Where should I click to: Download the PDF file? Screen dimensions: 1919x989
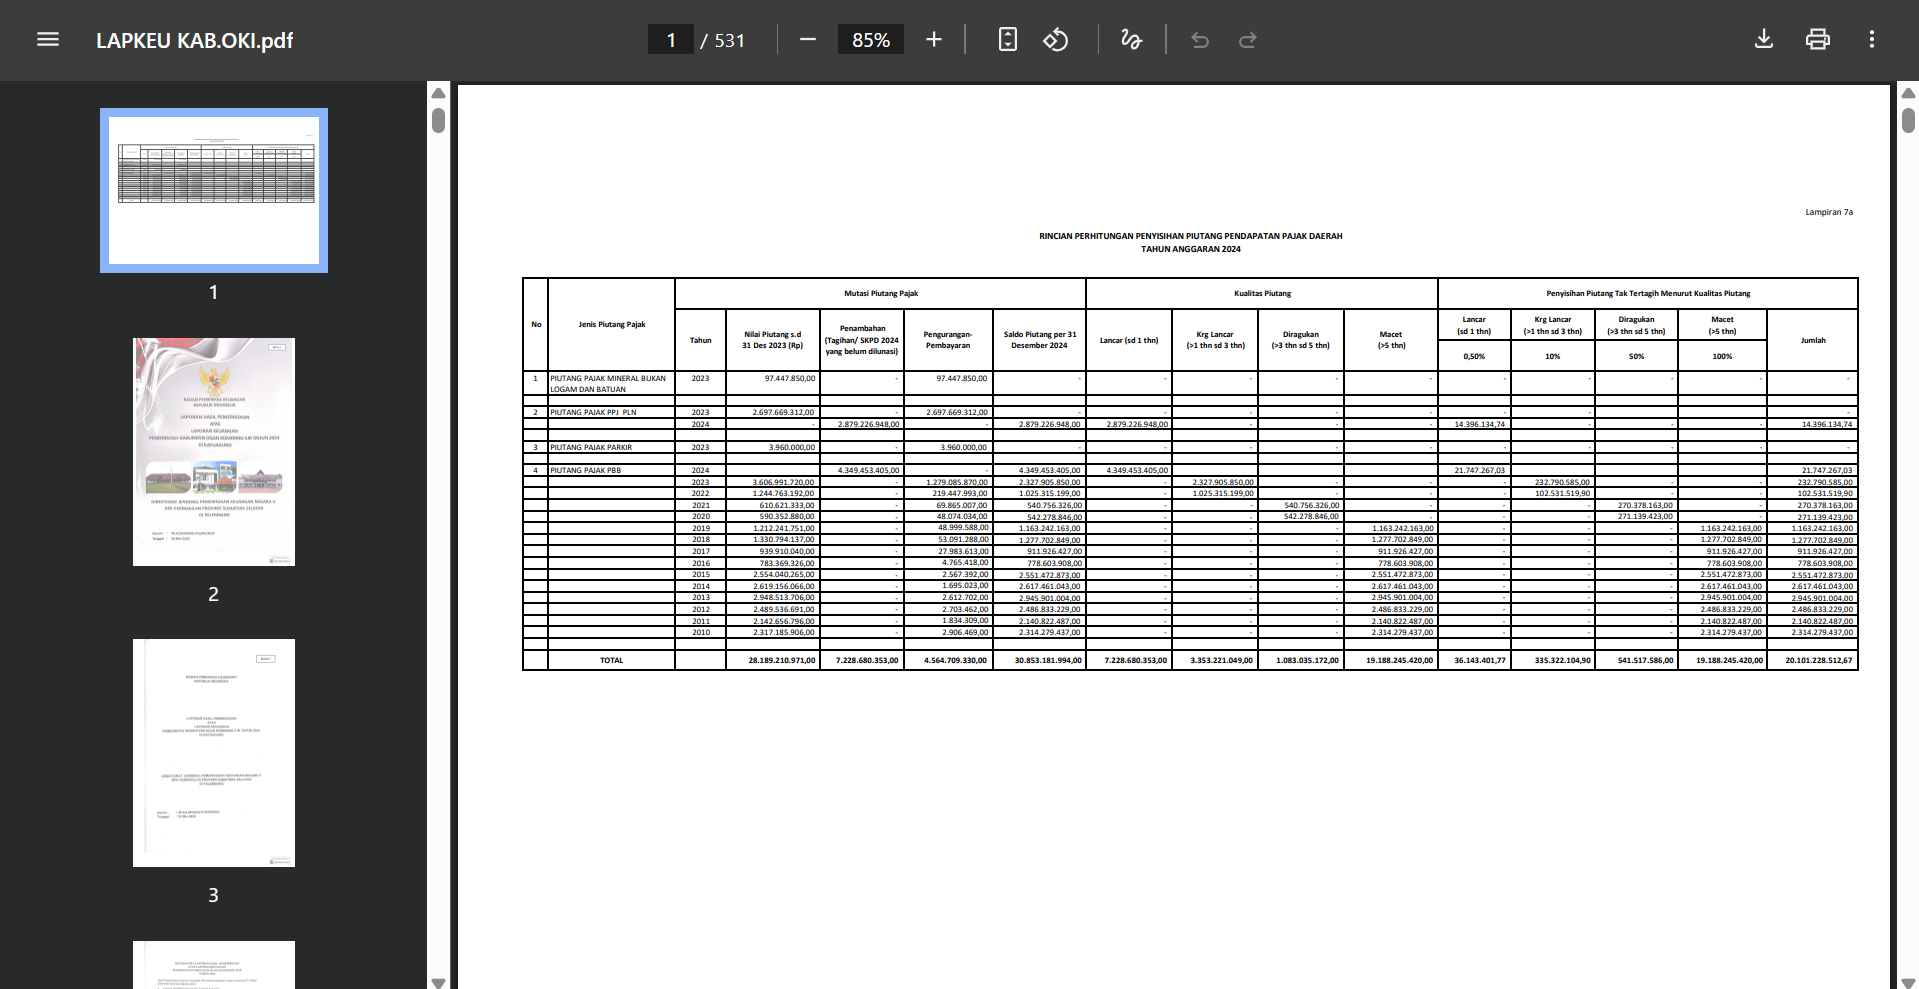[1764, 40]
